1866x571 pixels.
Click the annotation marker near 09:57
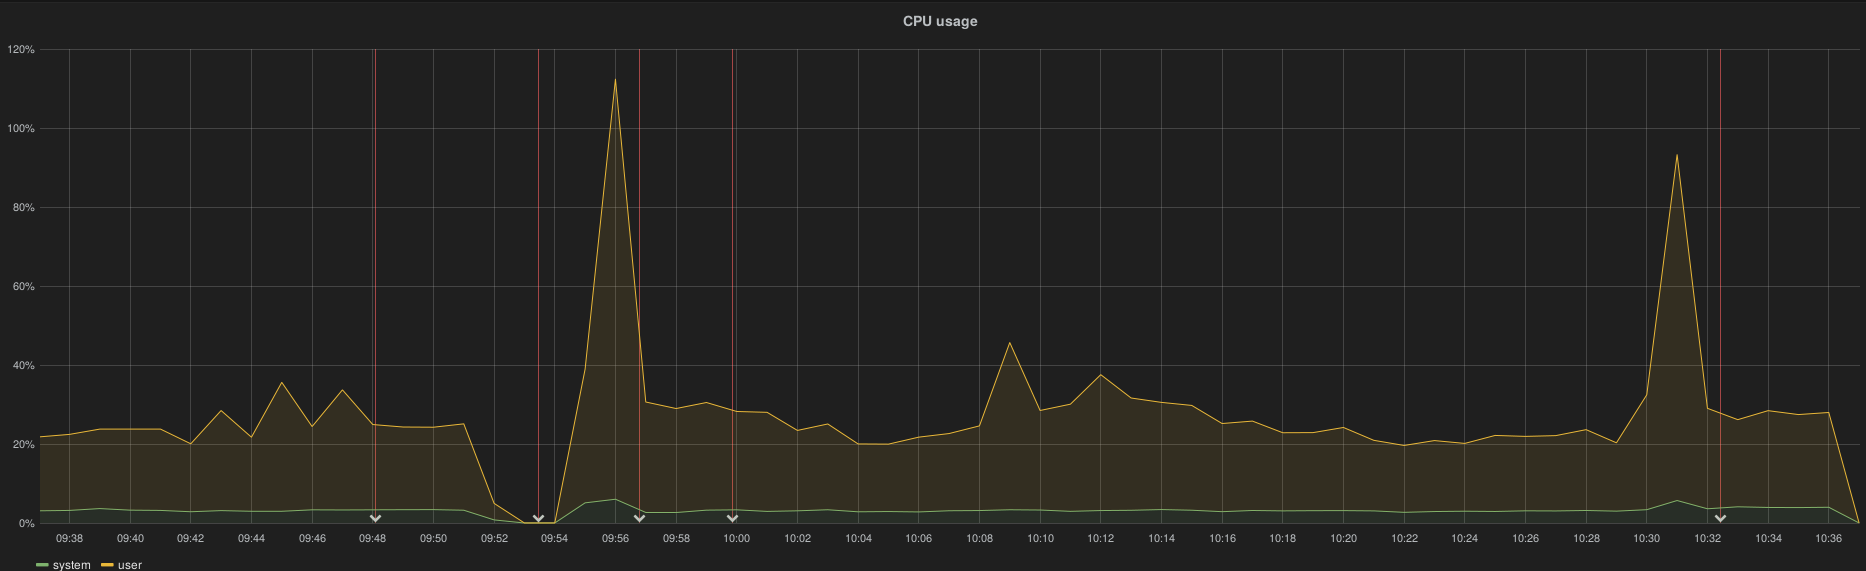(639, 518)
